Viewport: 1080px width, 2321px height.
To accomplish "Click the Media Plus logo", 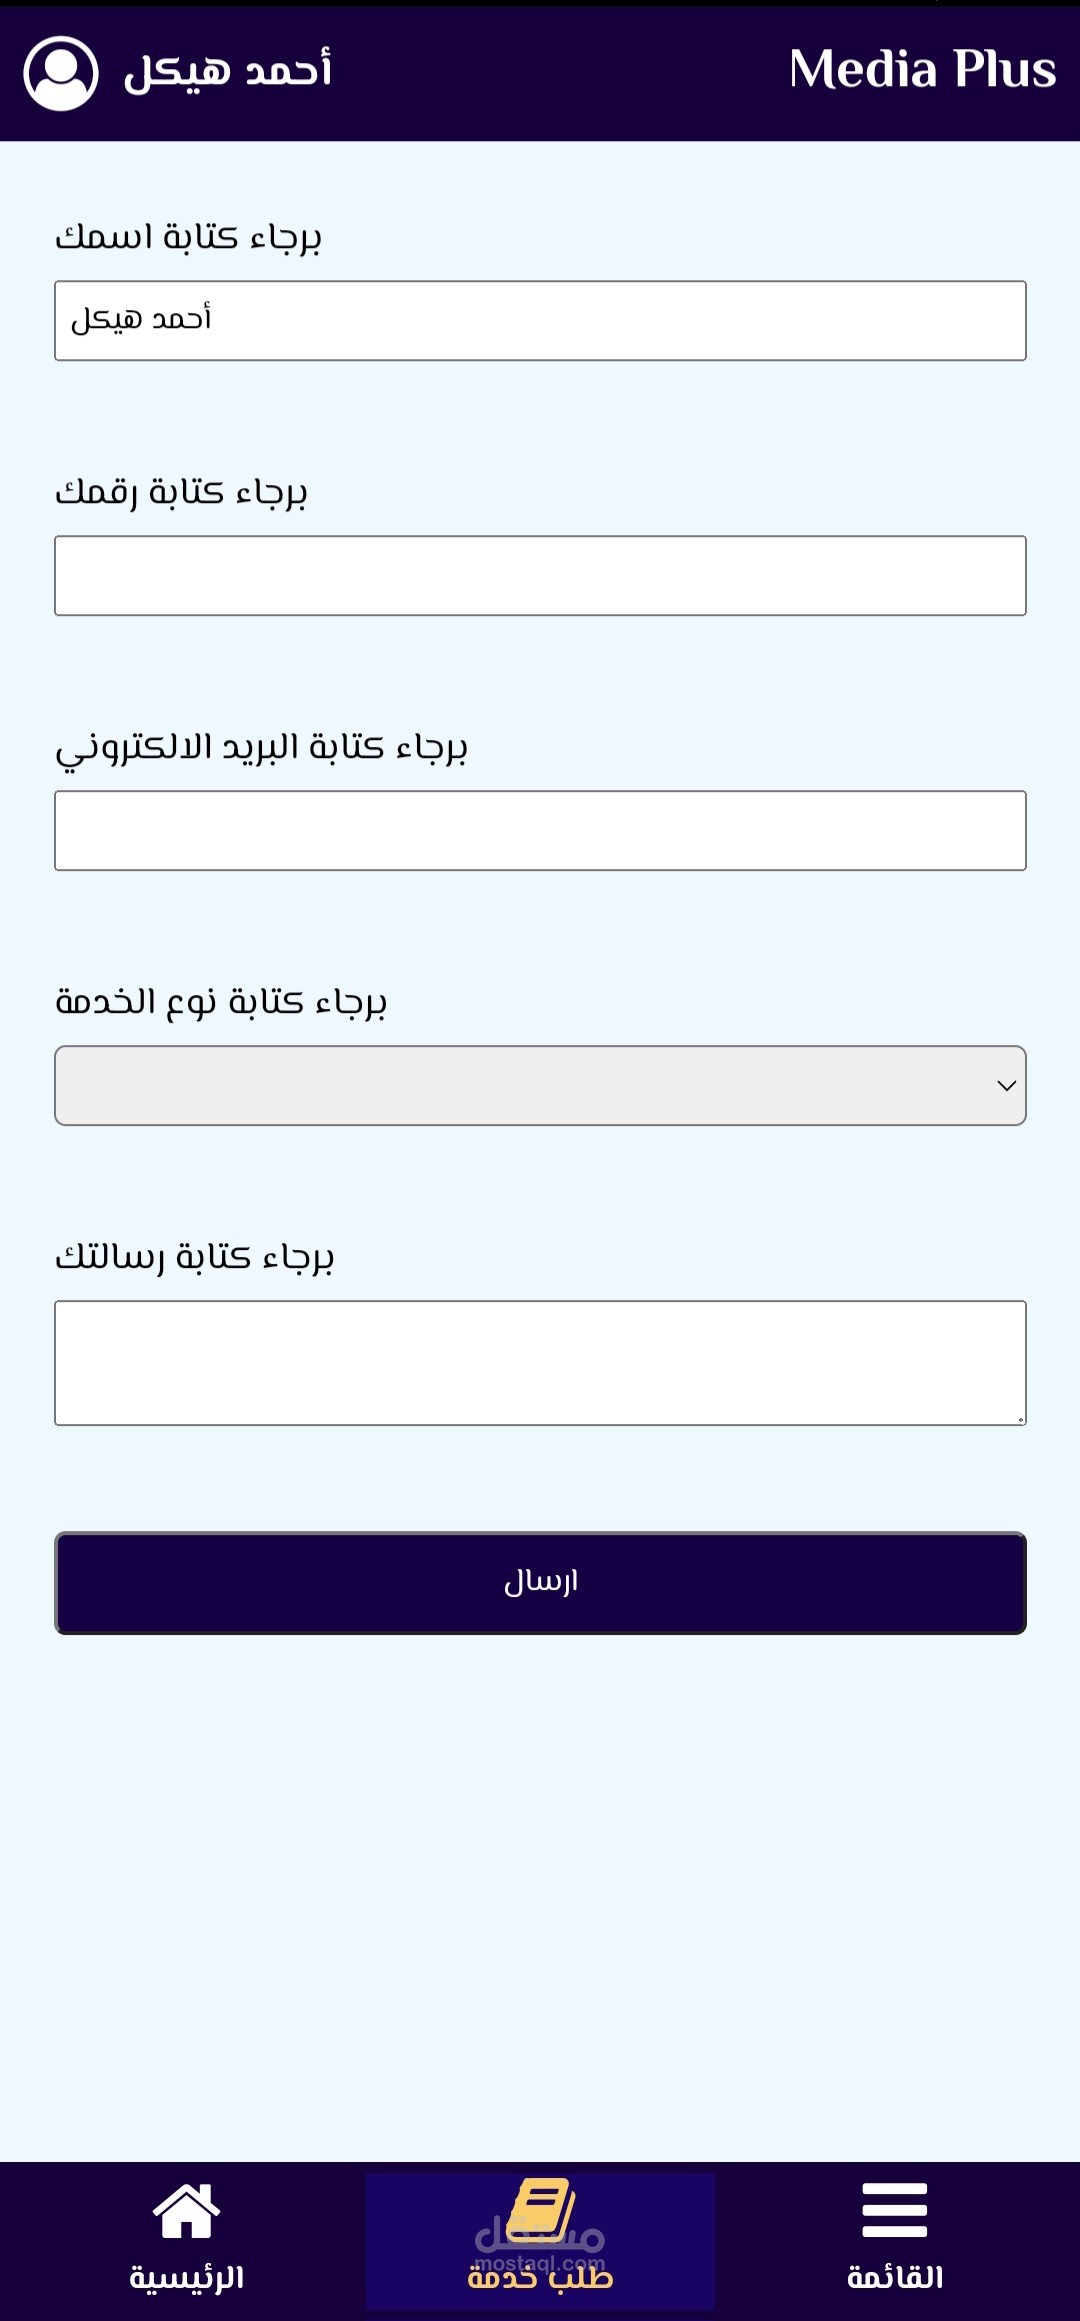I will click(x=922, y=70).
